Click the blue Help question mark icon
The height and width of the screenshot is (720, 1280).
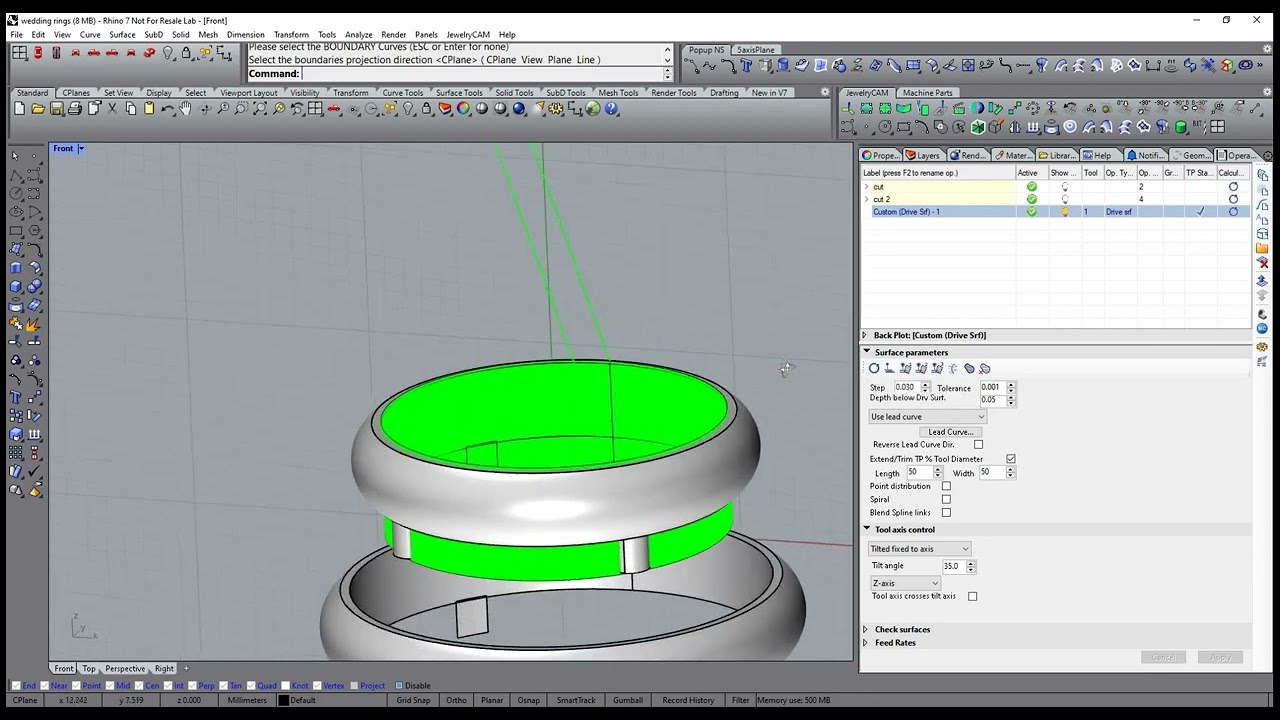(610, 109)
